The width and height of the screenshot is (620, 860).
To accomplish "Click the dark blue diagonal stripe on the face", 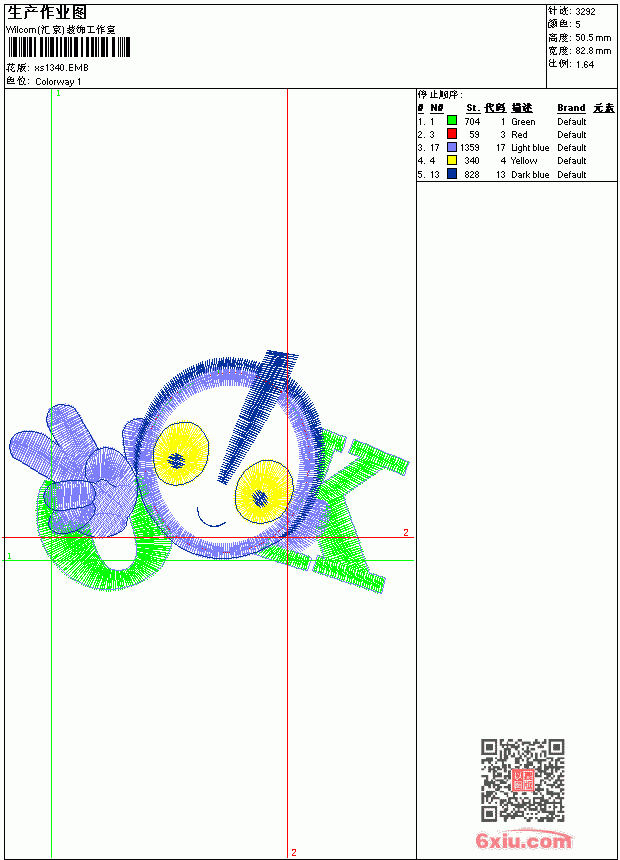I will pyautogui.click(x=258, y=417).
